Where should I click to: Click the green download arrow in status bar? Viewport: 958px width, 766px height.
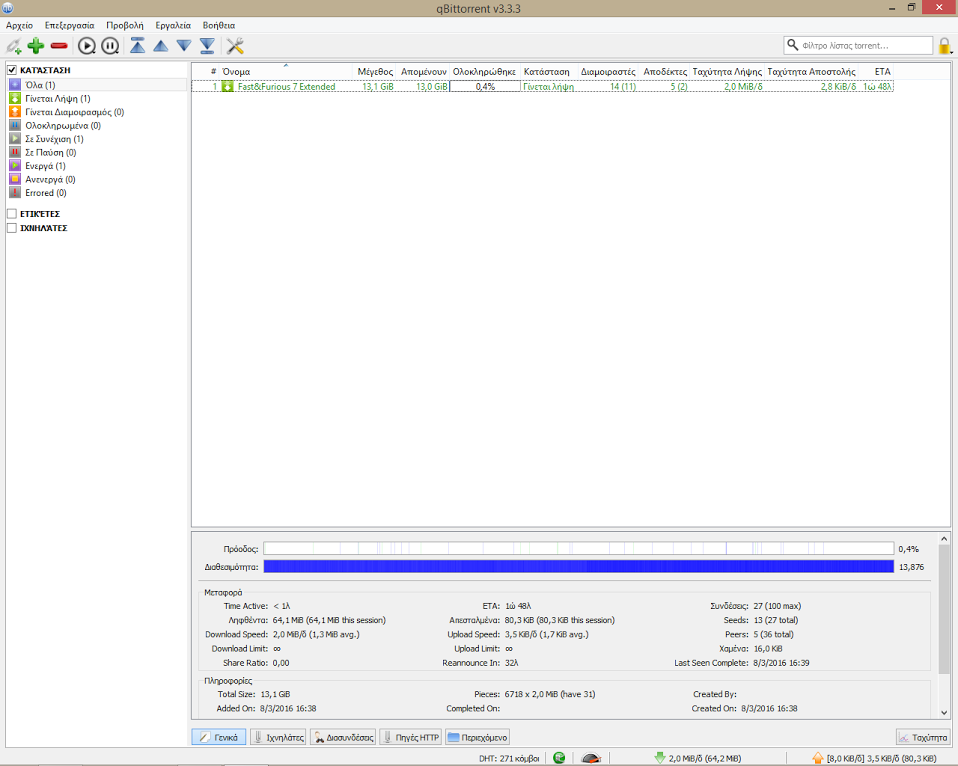pyautogui.click(x=659, y=758)
